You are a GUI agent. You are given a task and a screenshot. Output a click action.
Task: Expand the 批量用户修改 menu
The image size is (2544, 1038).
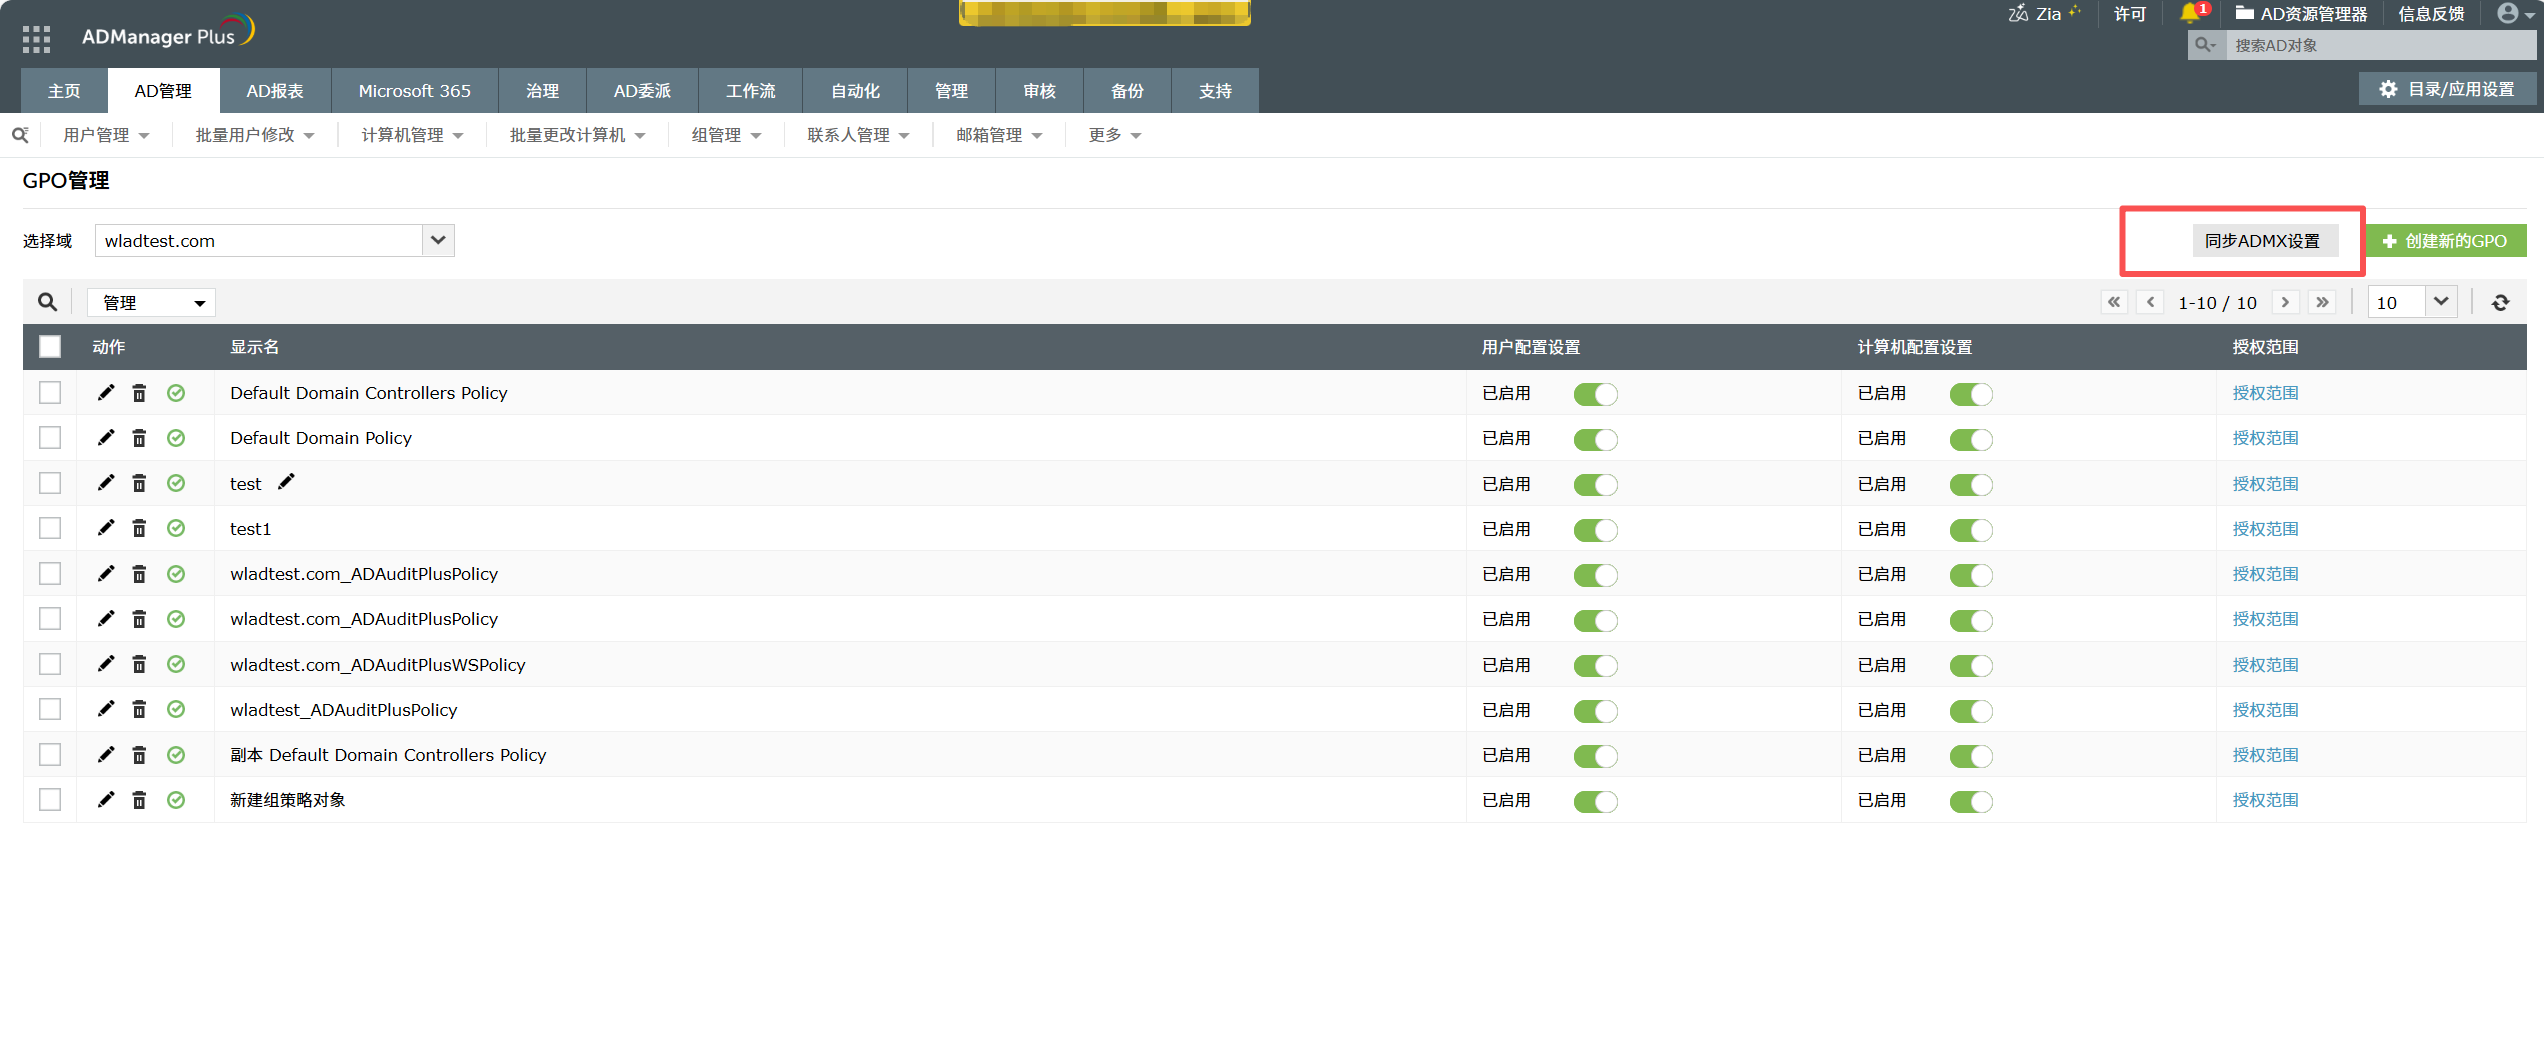(x=255, y=135)
